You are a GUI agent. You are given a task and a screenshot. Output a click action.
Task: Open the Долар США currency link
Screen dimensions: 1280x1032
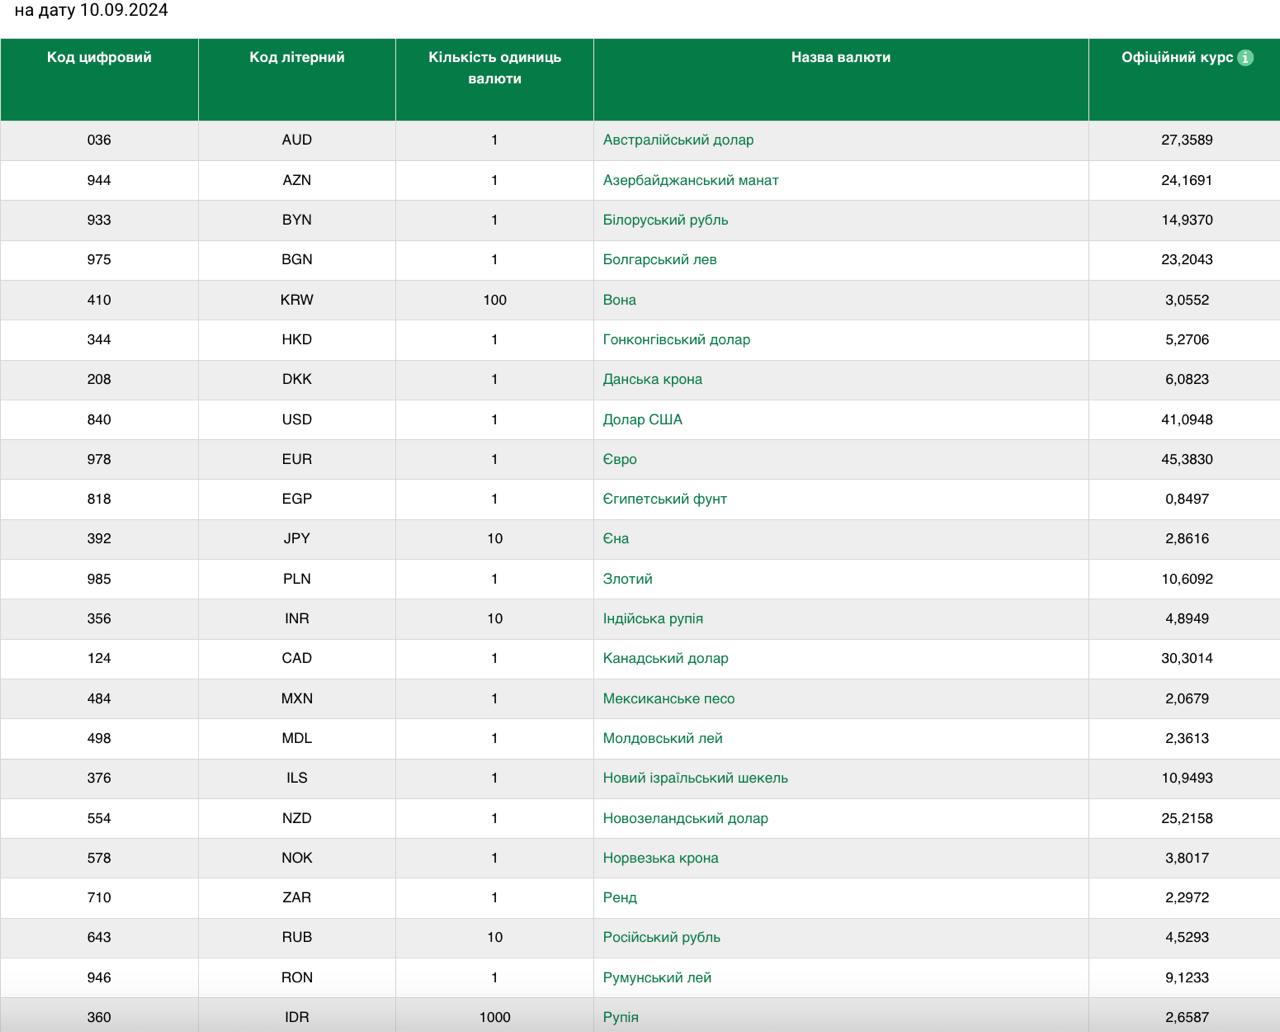pyautogui.click(x=642, y=420)
